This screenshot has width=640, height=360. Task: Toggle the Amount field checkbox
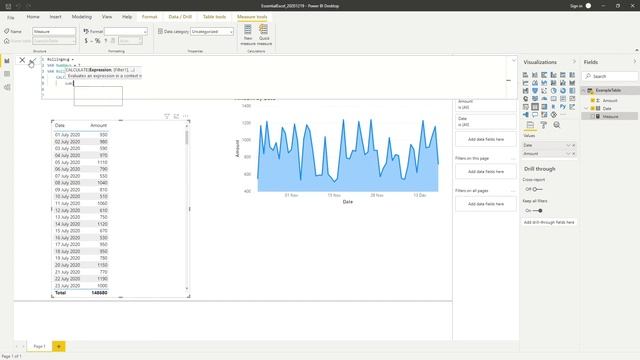coord(593,100)
